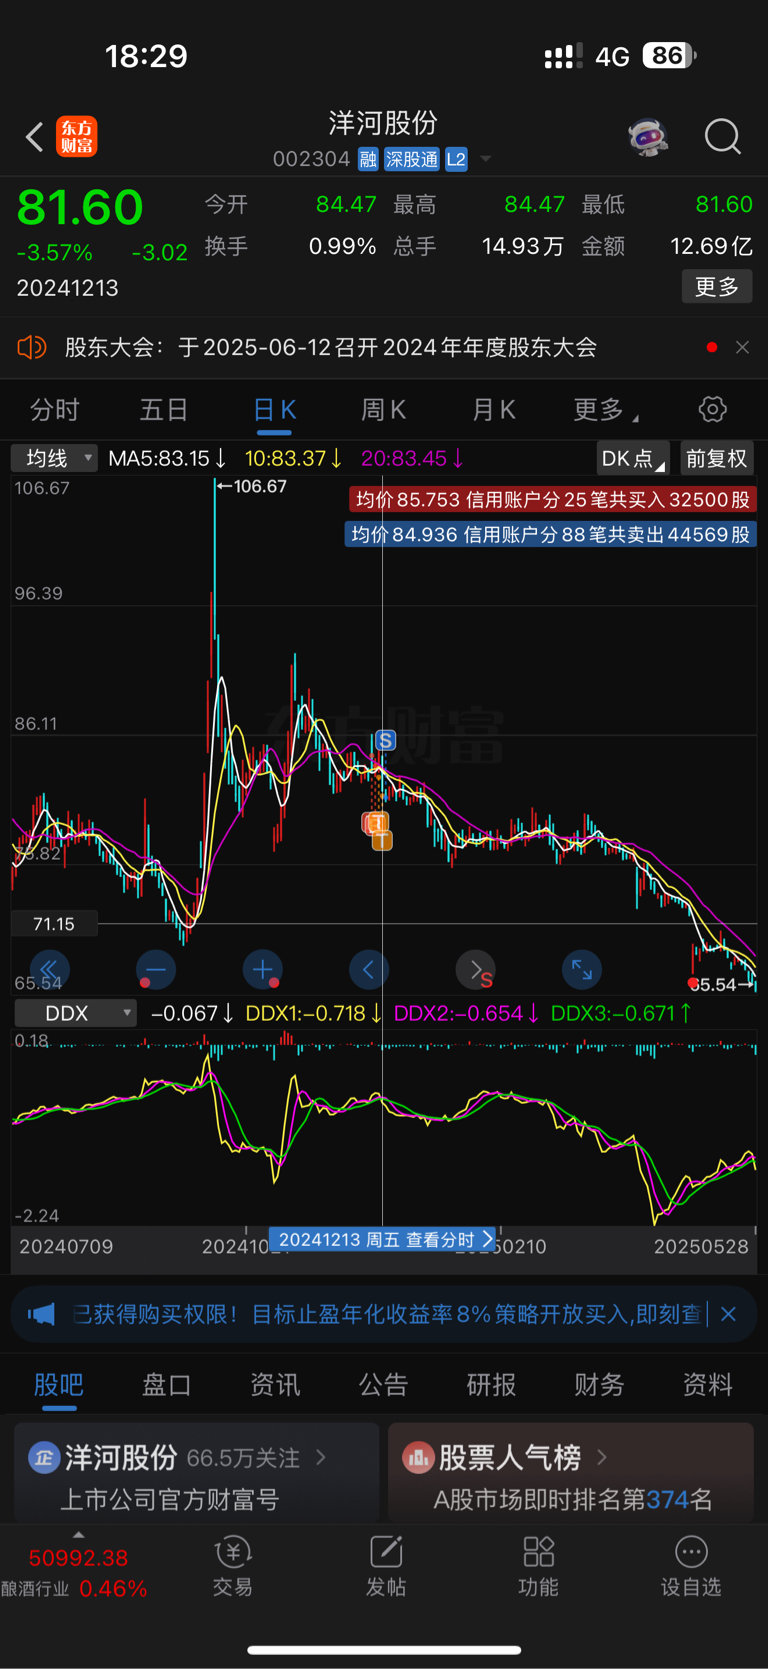Tap A股市场即时排名第374名 text
This screenshot has height=1669, width=768.
point(573,1499)
